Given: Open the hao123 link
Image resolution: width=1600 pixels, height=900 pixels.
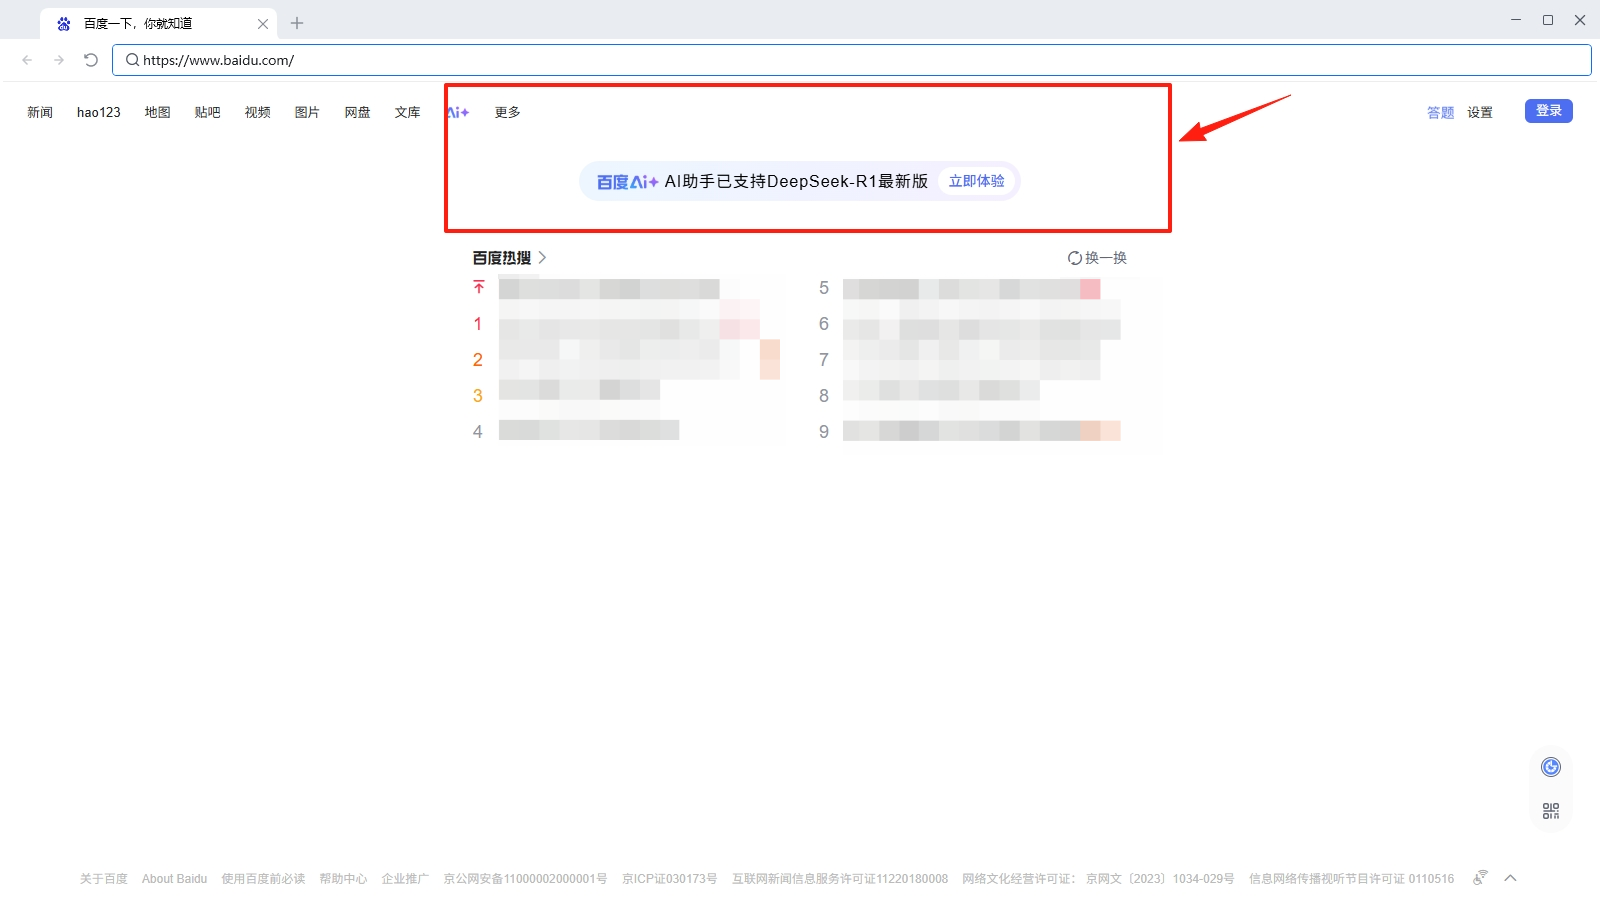Looking at the screenshot, I should [99, 112].
